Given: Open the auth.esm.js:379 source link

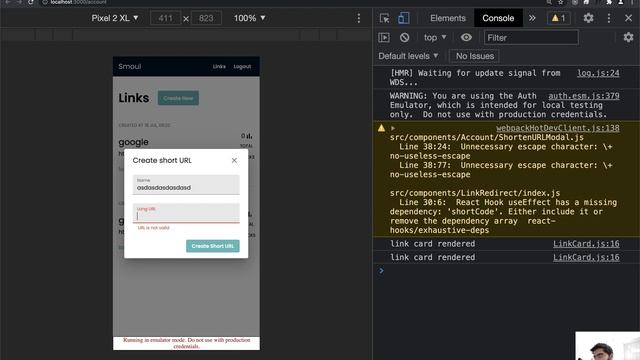Looking at the screenshot, I should point(584,96).
